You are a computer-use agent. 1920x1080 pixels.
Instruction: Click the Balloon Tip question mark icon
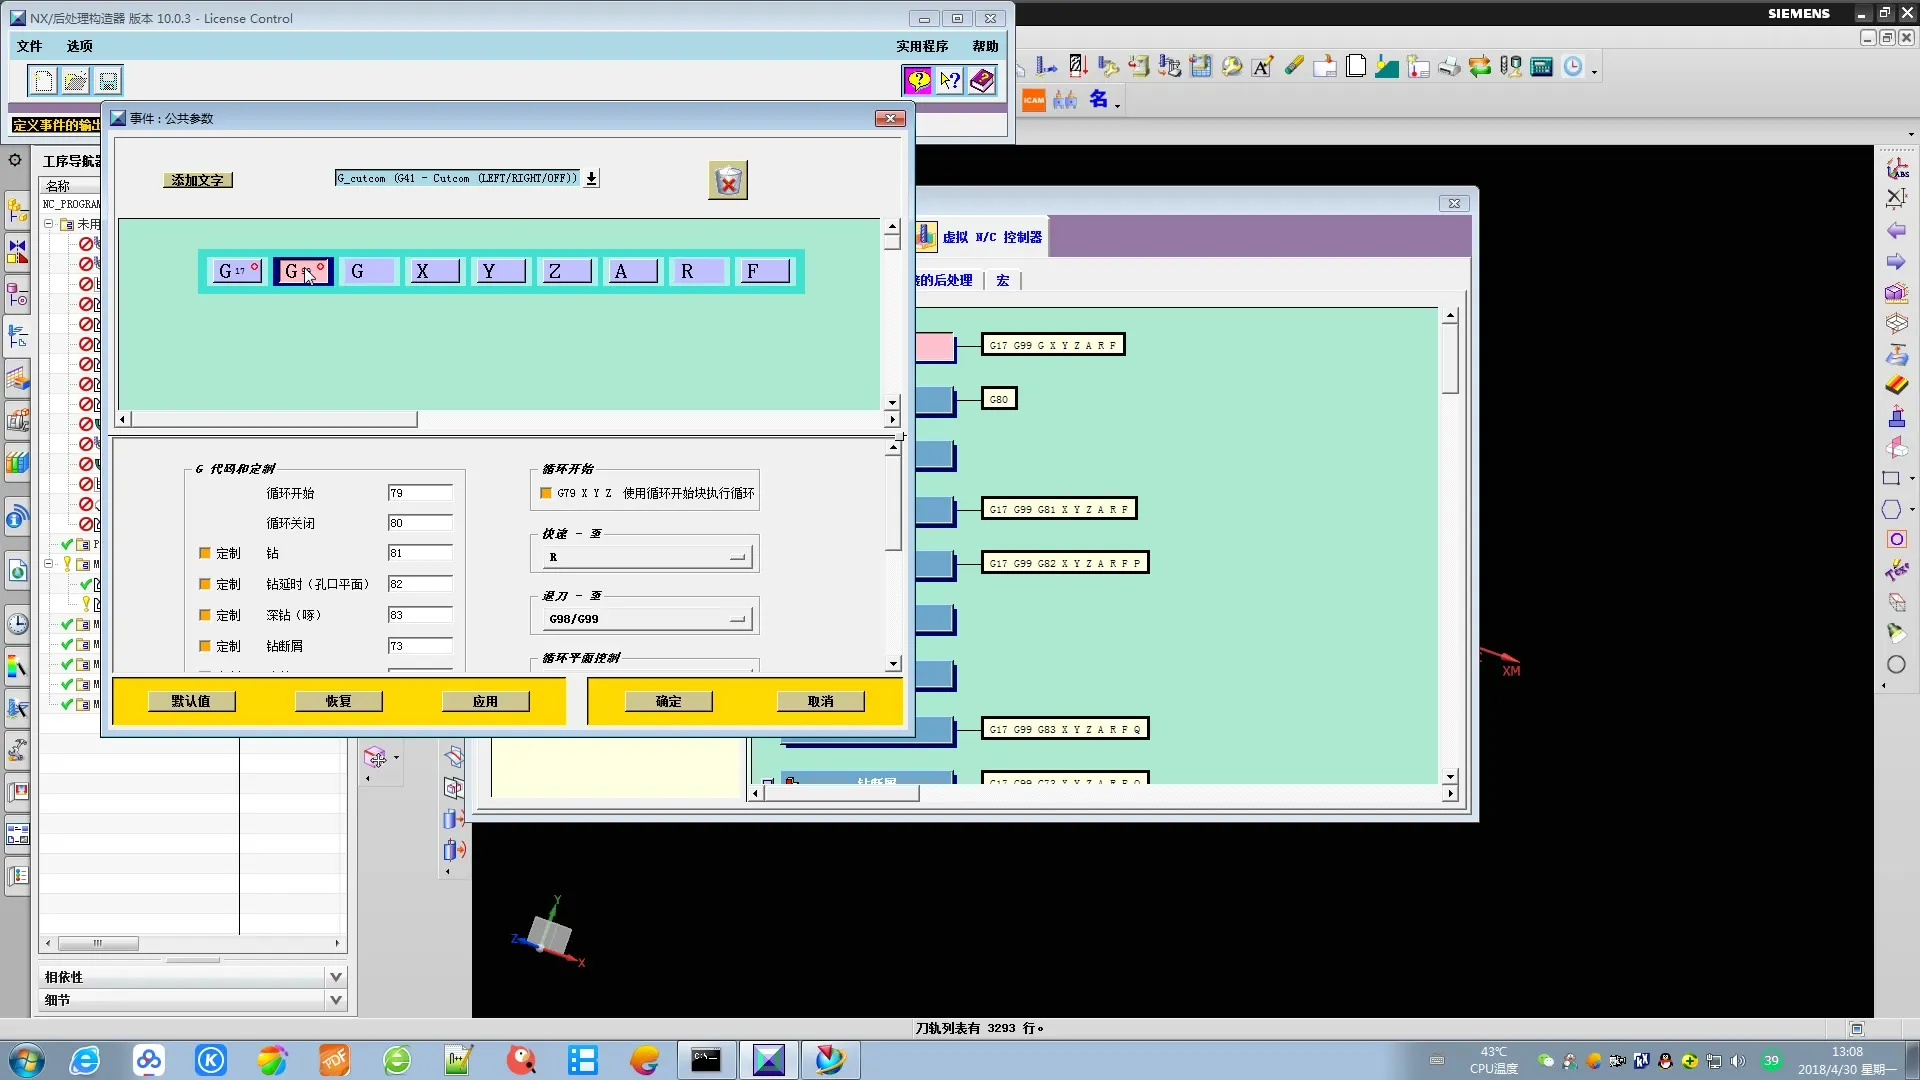tap(917, 81)
